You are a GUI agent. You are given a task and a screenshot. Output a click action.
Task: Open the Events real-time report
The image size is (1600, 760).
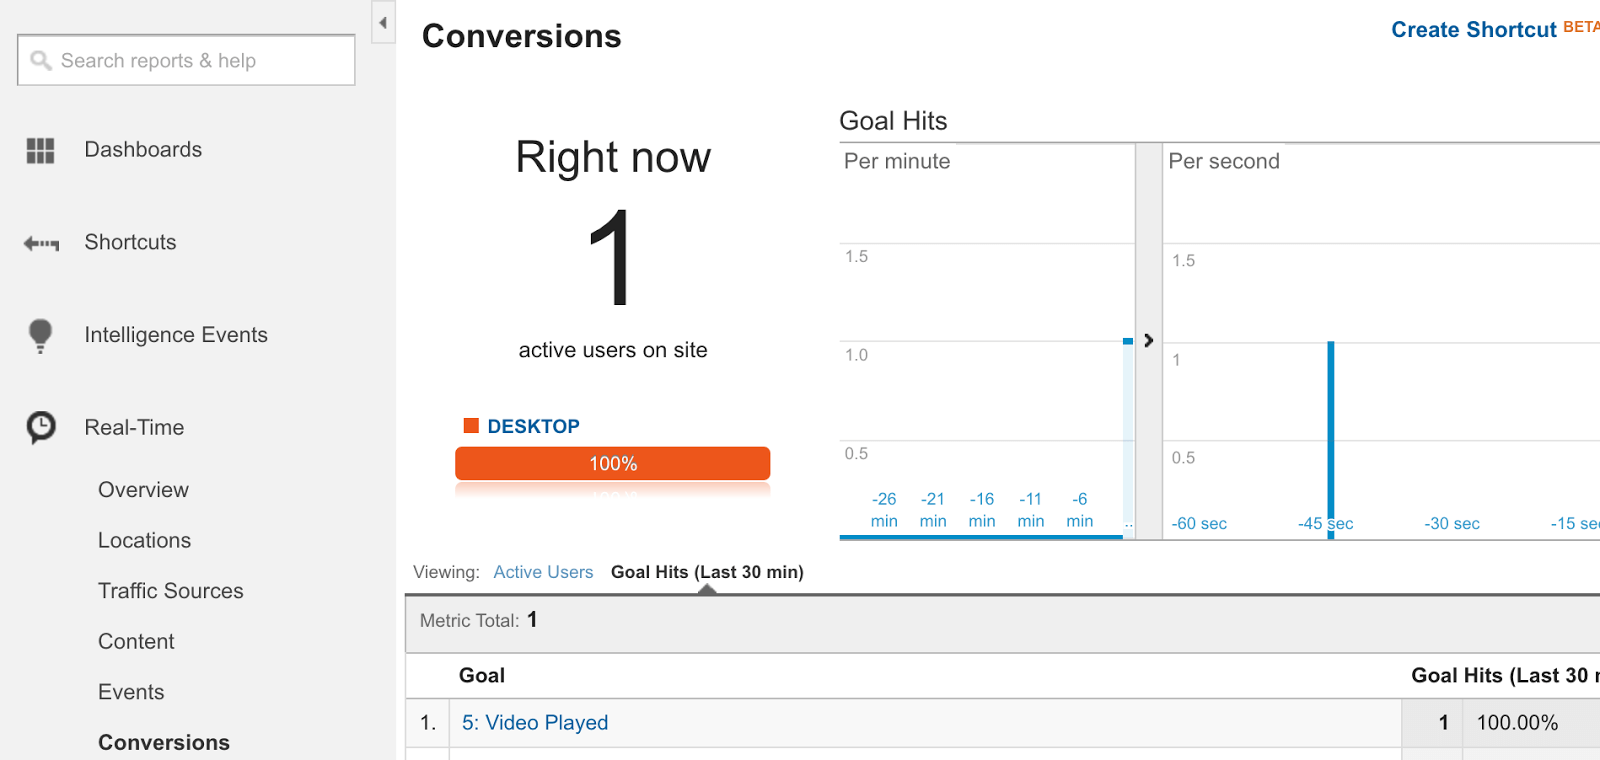[131, 692]
